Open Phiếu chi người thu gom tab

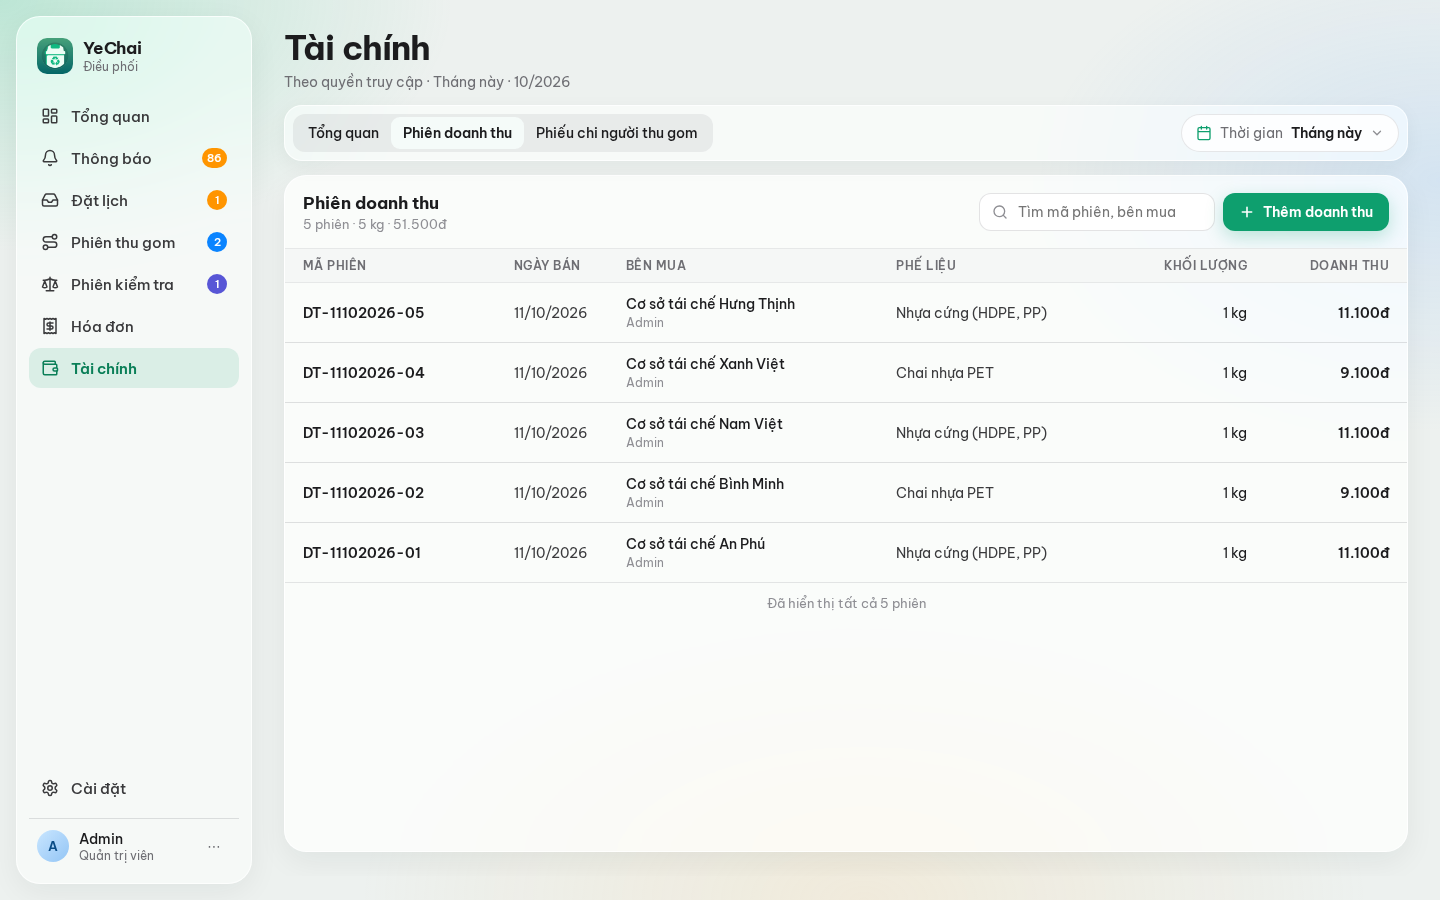pos(616,133)
